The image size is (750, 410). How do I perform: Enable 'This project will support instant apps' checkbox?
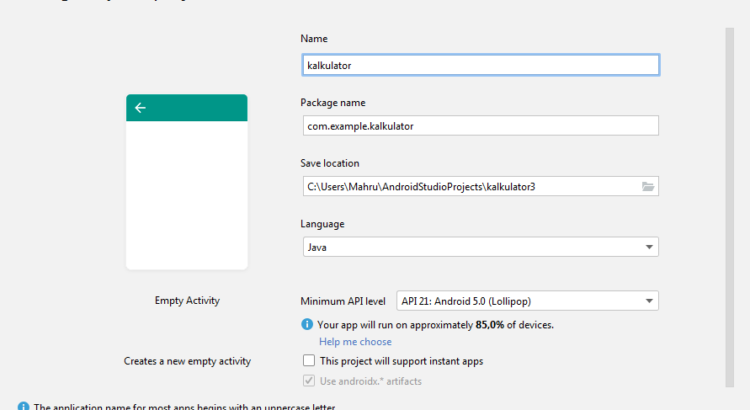[308, 361]
